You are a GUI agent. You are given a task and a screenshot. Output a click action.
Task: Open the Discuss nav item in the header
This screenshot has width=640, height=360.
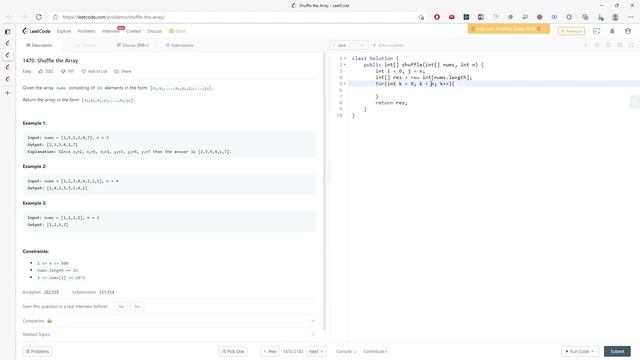pos(155,31)
